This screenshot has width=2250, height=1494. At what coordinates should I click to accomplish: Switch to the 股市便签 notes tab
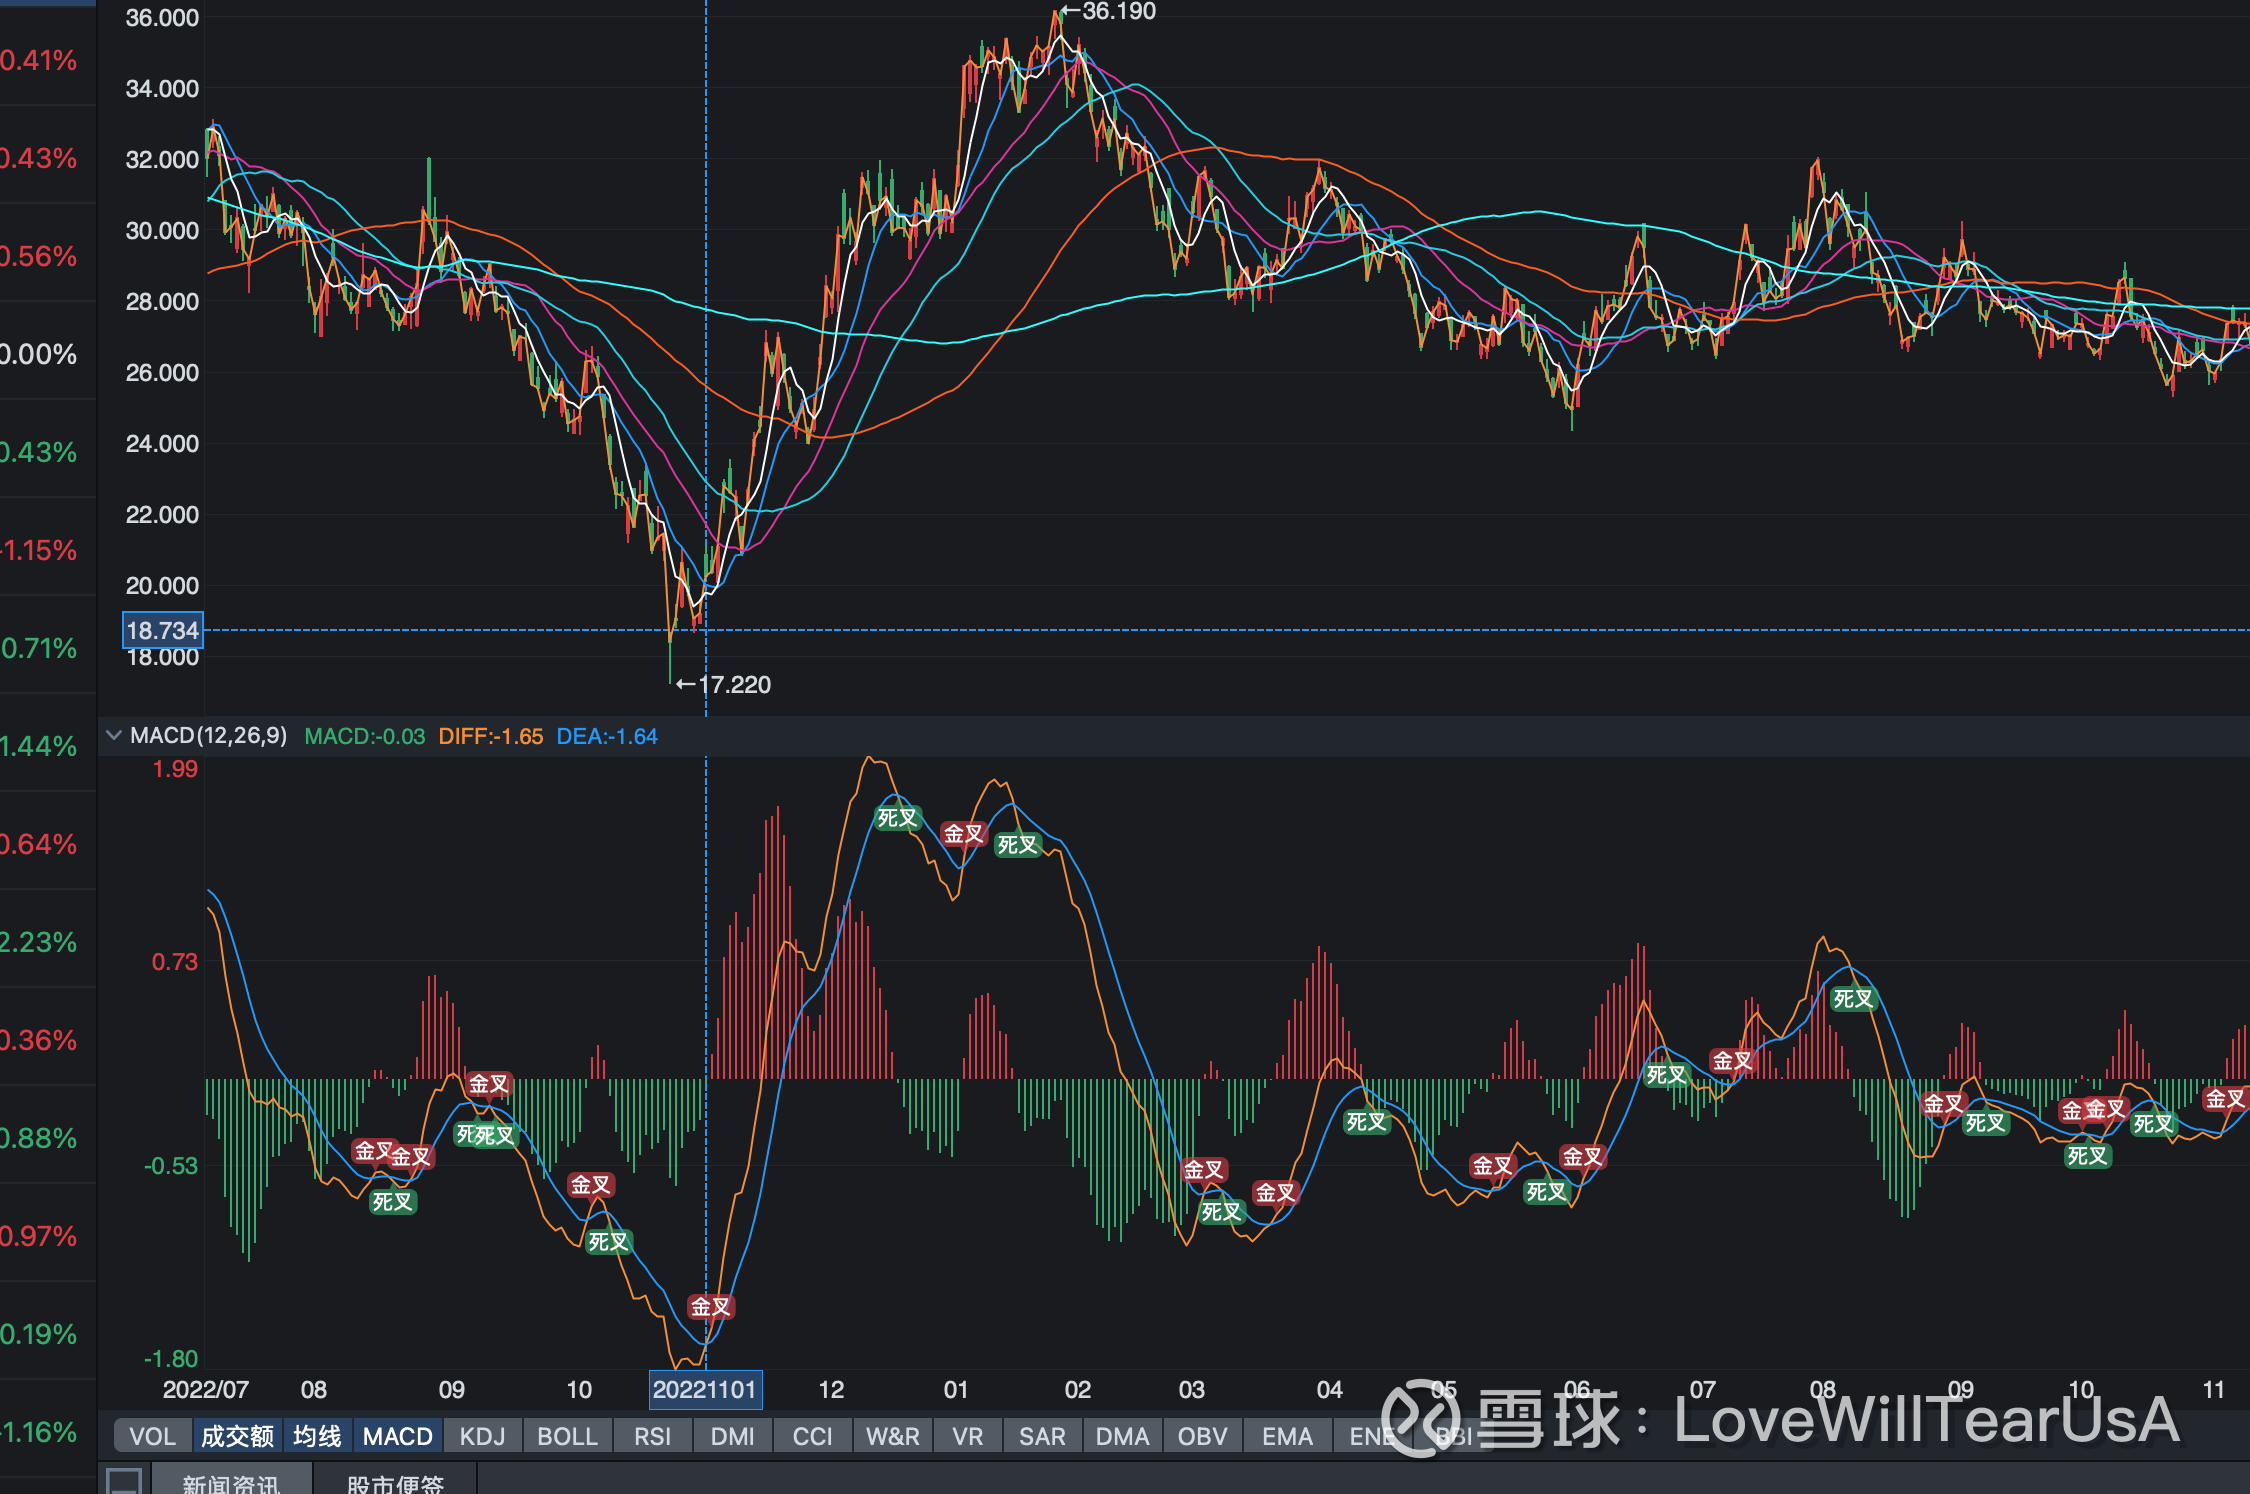pyautogui.click(x=395, y=1483)
